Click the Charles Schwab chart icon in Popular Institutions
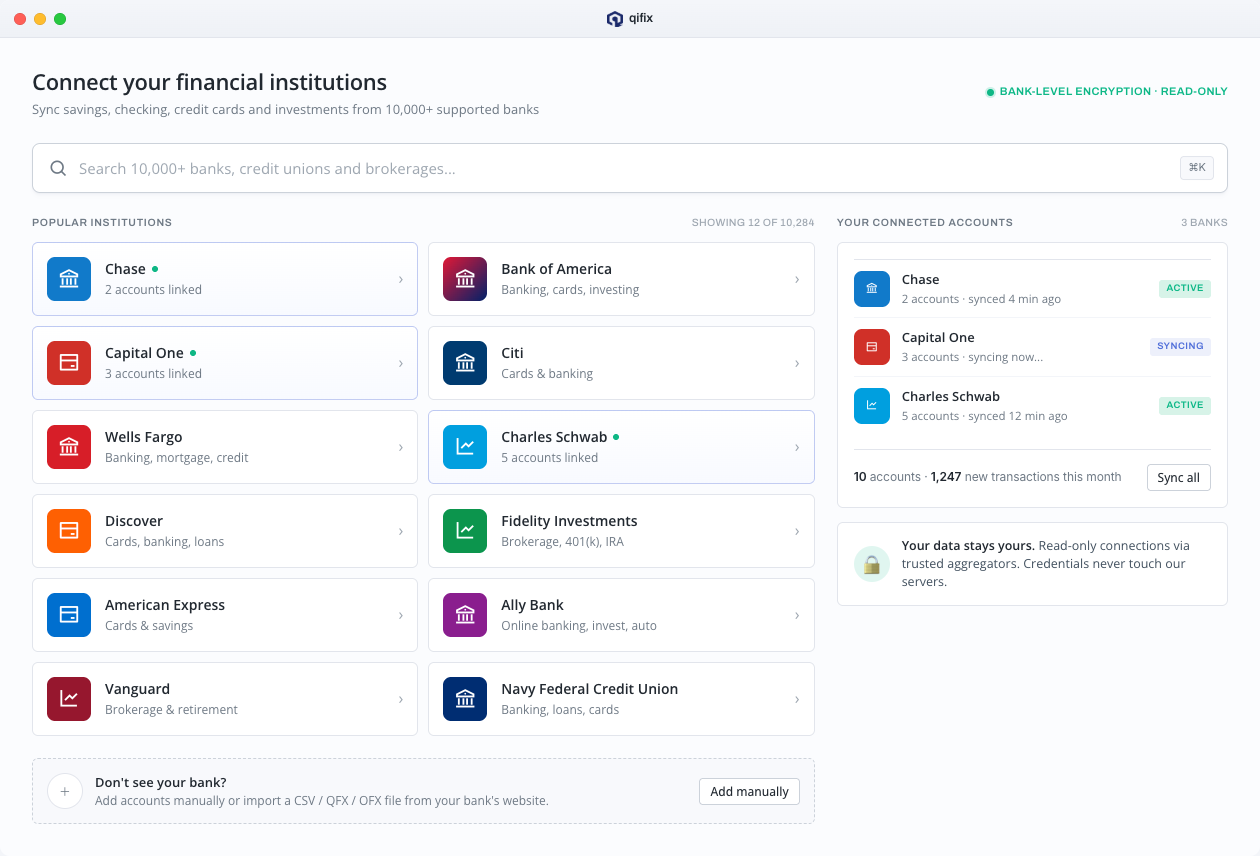Viewport: 1260px width, 856px height. tap(465, 447)
